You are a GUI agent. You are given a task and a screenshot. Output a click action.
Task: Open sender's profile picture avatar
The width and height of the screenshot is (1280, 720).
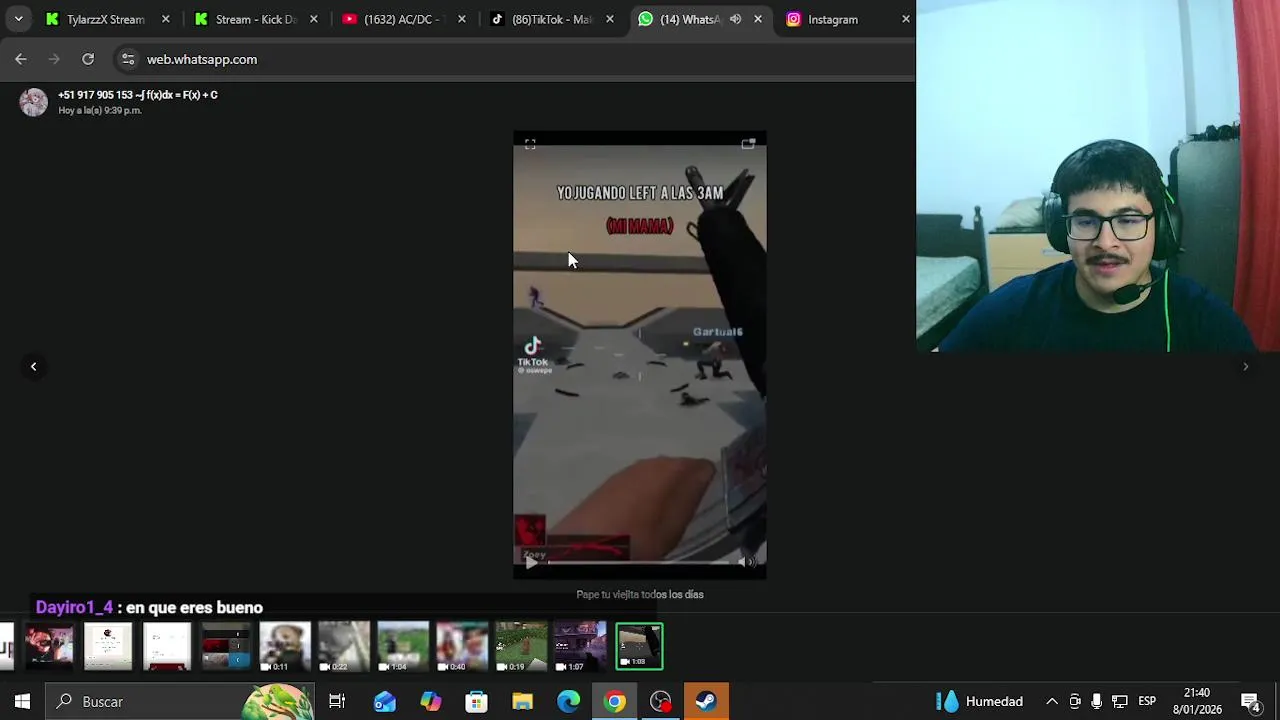33,102
